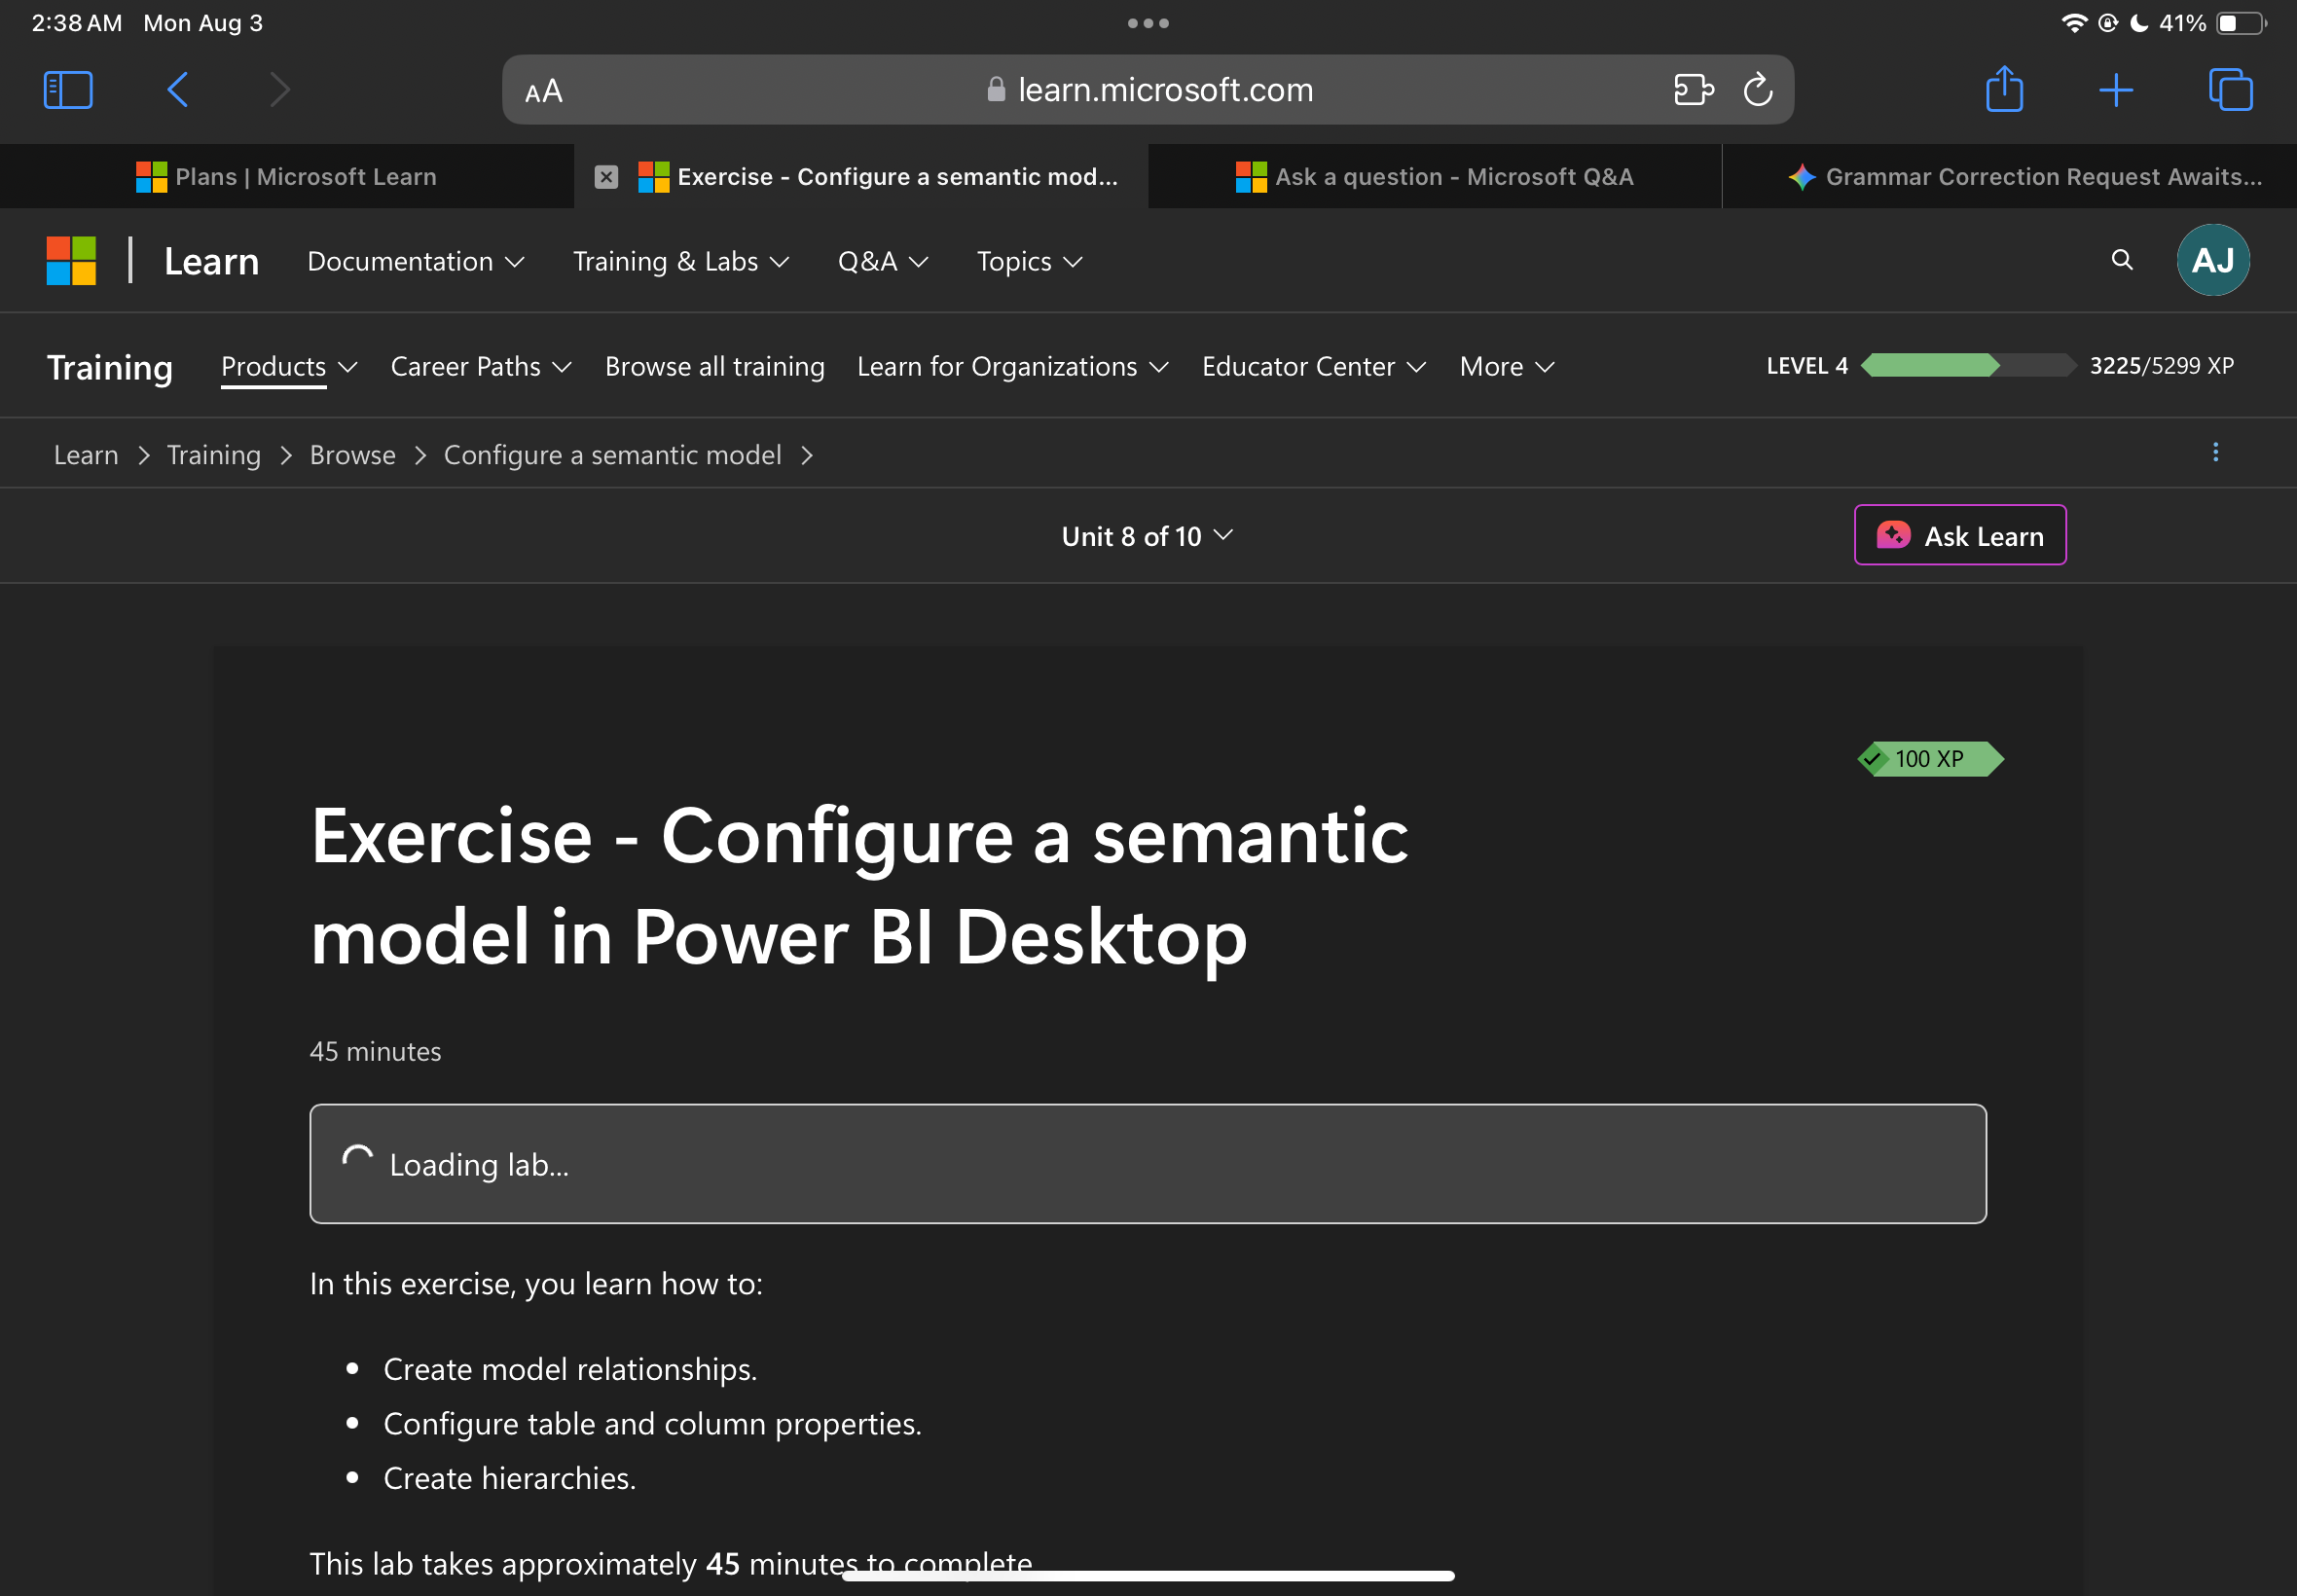The height and width of the screenshot is (1596, 2297).
Task: Go back to the previous page
Action: click(x=178, y=90)
